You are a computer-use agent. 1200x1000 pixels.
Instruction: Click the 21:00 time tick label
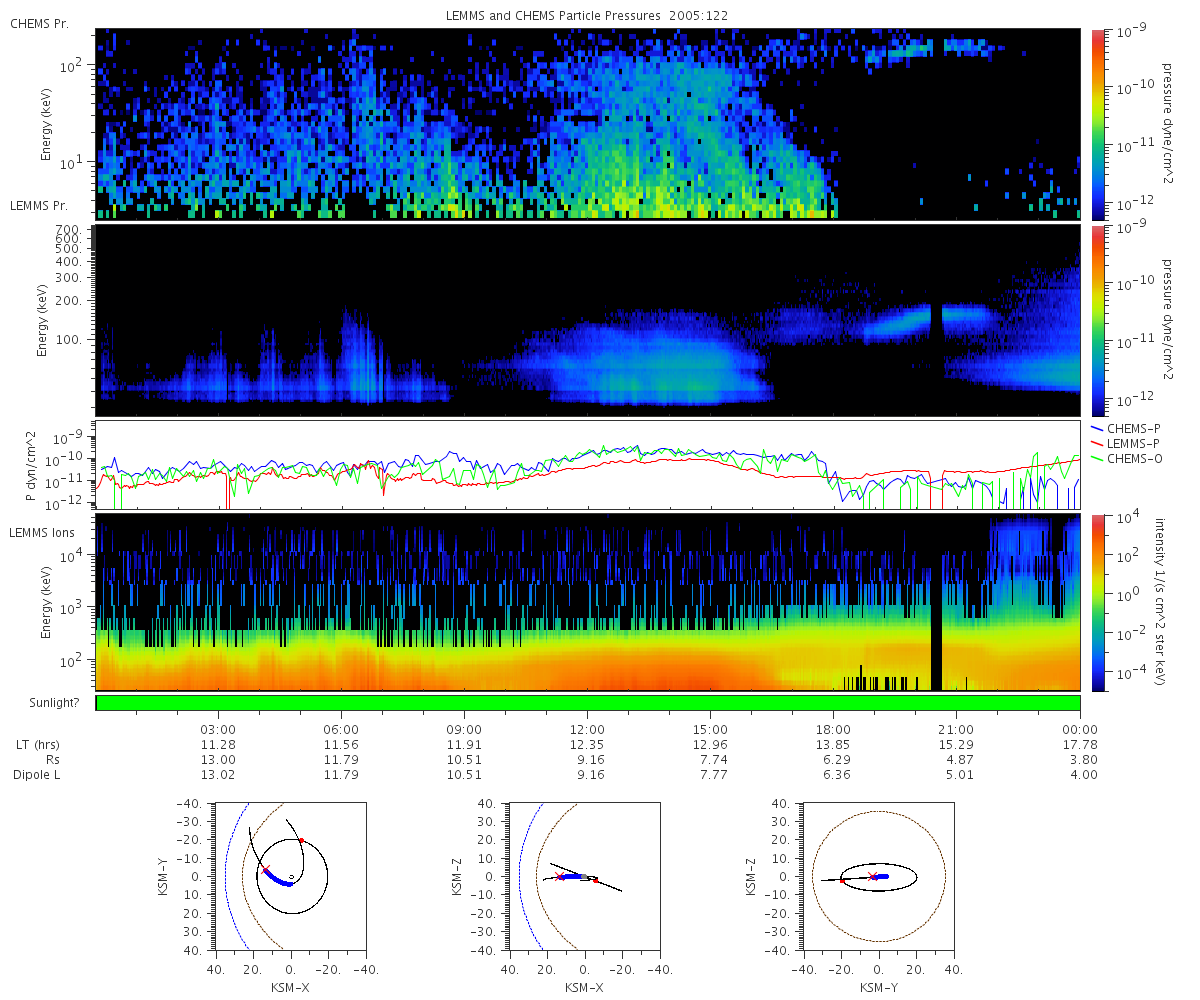pyautogui.click(x=956, y=729)
